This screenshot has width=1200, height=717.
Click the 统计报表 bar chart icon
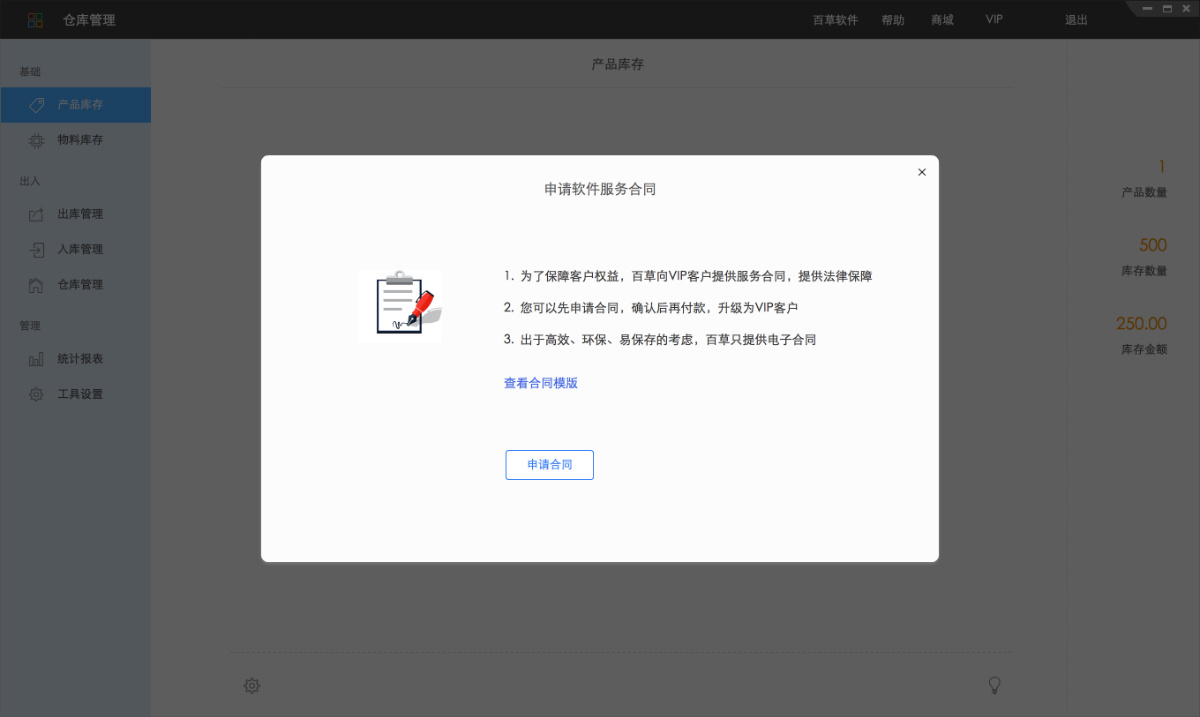36,359
